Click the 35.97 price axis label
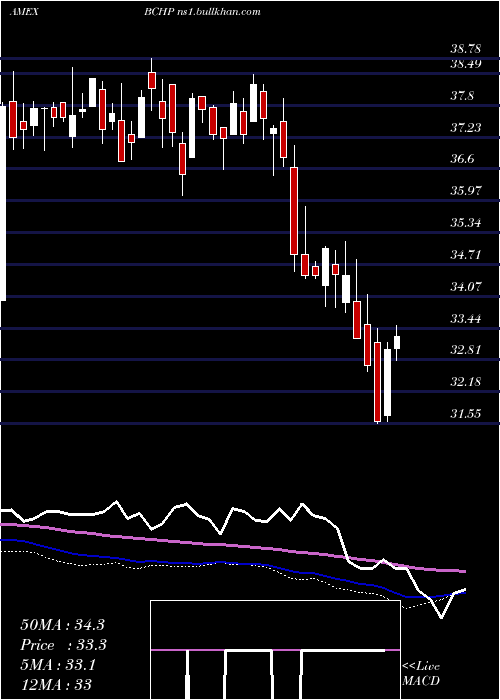Screen dimensions: 500x700 [466, 191]
